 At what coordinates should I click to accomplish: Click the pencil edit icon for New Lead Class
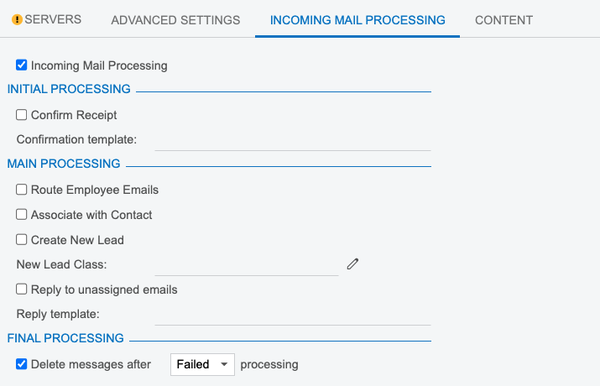point(353,264)
